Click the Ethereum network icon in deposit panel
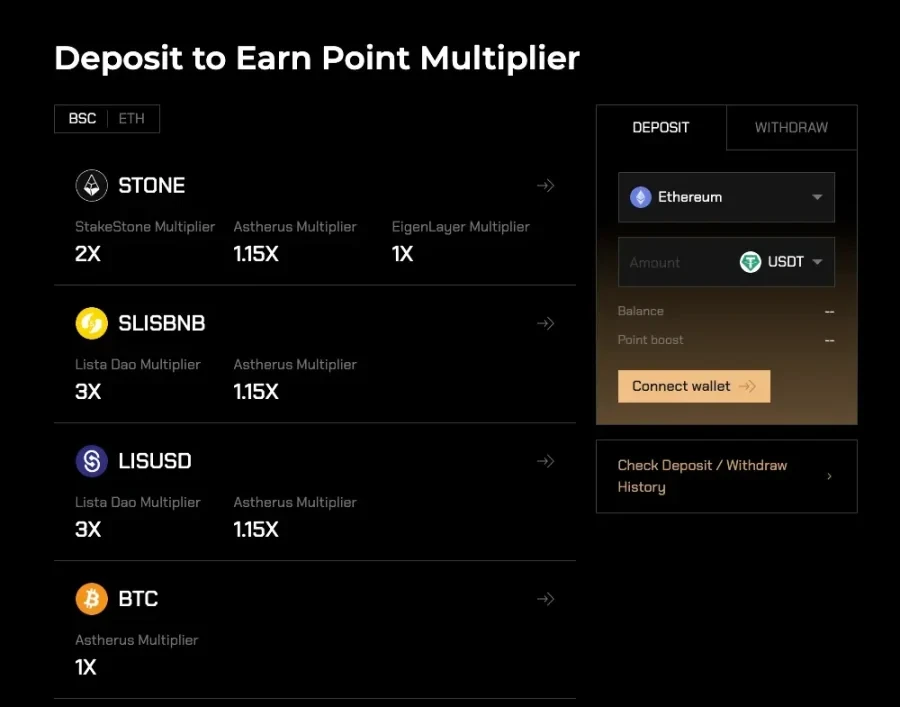Viewport: 900px width, 707px height. click(644, 197)
